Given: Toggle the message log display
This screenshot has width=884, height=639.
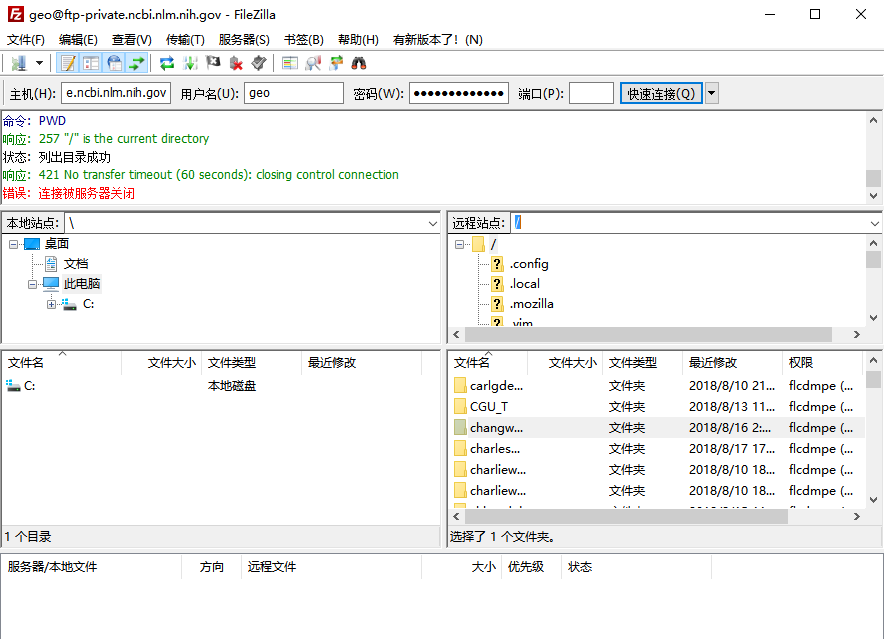Looking at the screenshot, I should click(x=68, y=62).
